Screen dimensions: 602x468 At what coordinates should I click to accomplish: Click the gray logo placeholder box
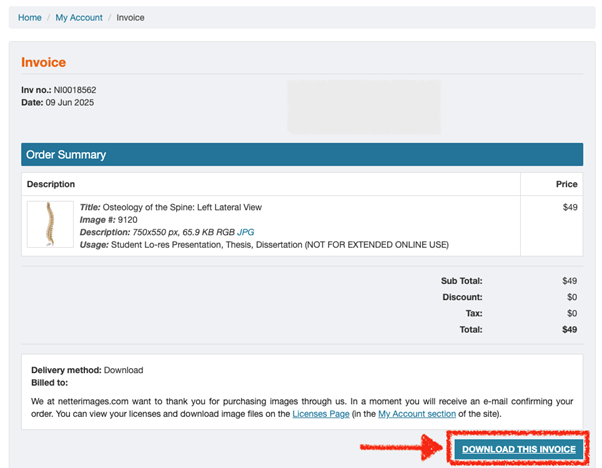click(x=363, y=107)
